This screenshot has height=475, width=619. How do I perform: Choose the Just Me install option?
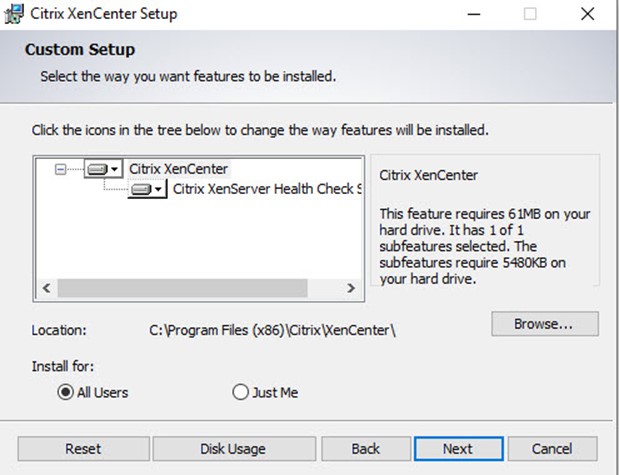point(265,392)
